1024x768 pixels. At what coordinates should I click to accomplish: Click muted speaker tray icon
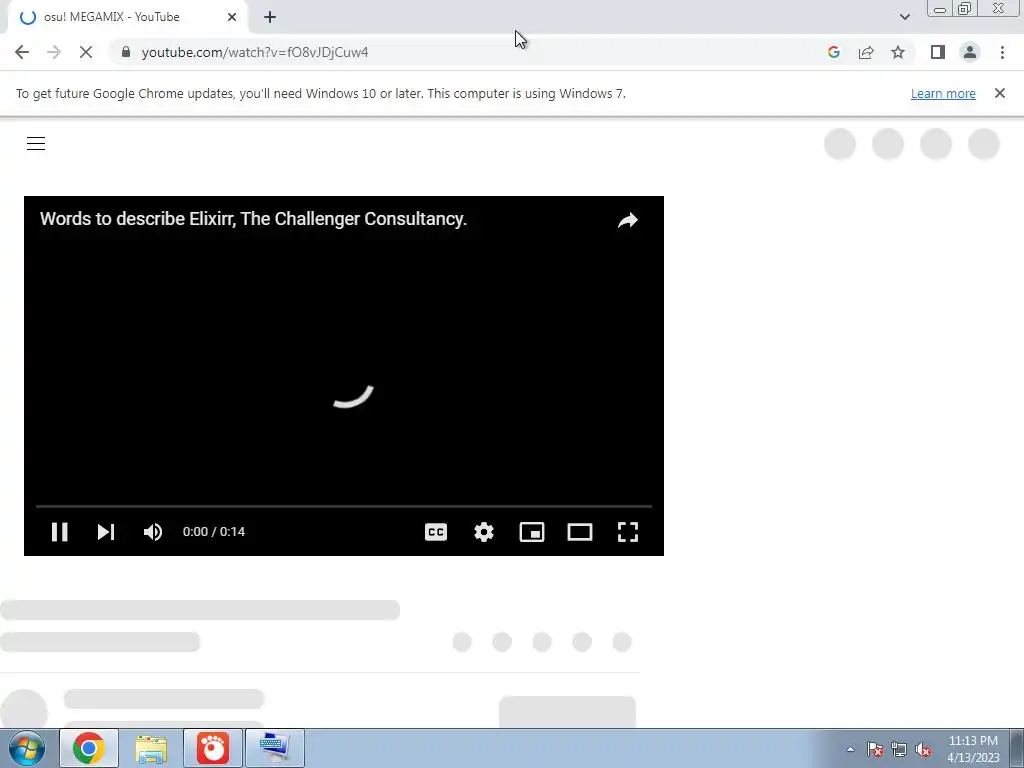click(x=923, y=749)
